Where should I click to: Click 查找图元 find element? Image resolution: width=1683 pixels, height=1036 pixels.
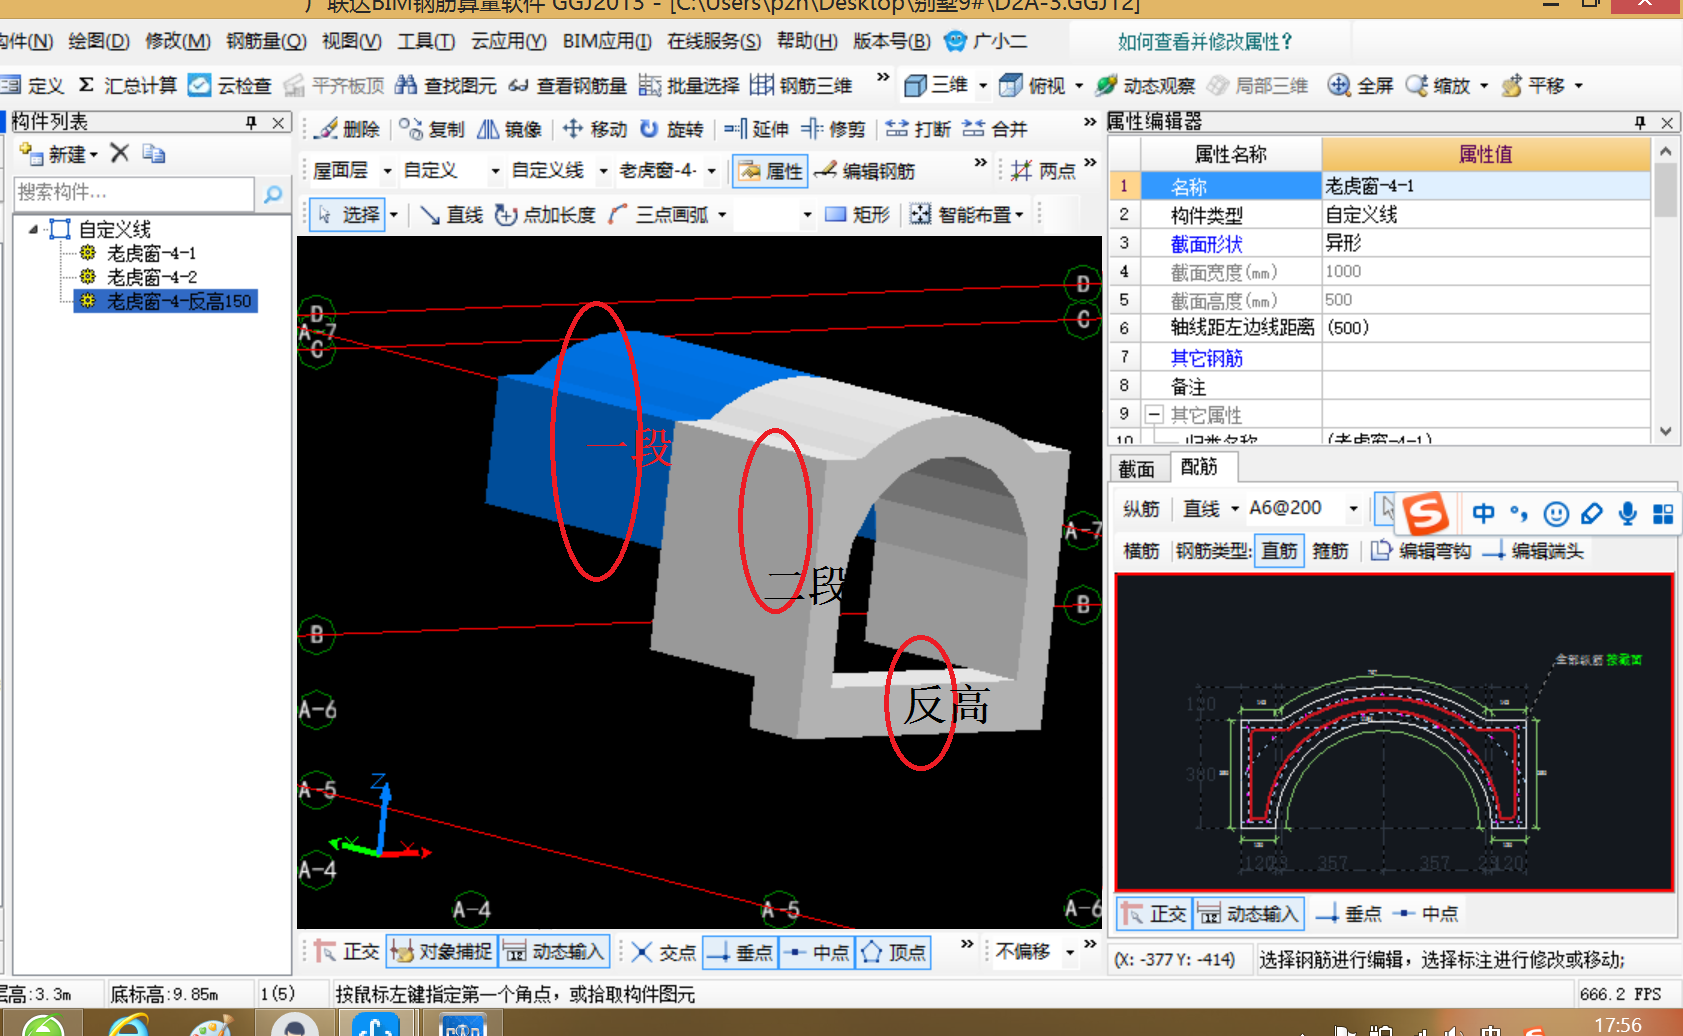click(x=446, y=86)
